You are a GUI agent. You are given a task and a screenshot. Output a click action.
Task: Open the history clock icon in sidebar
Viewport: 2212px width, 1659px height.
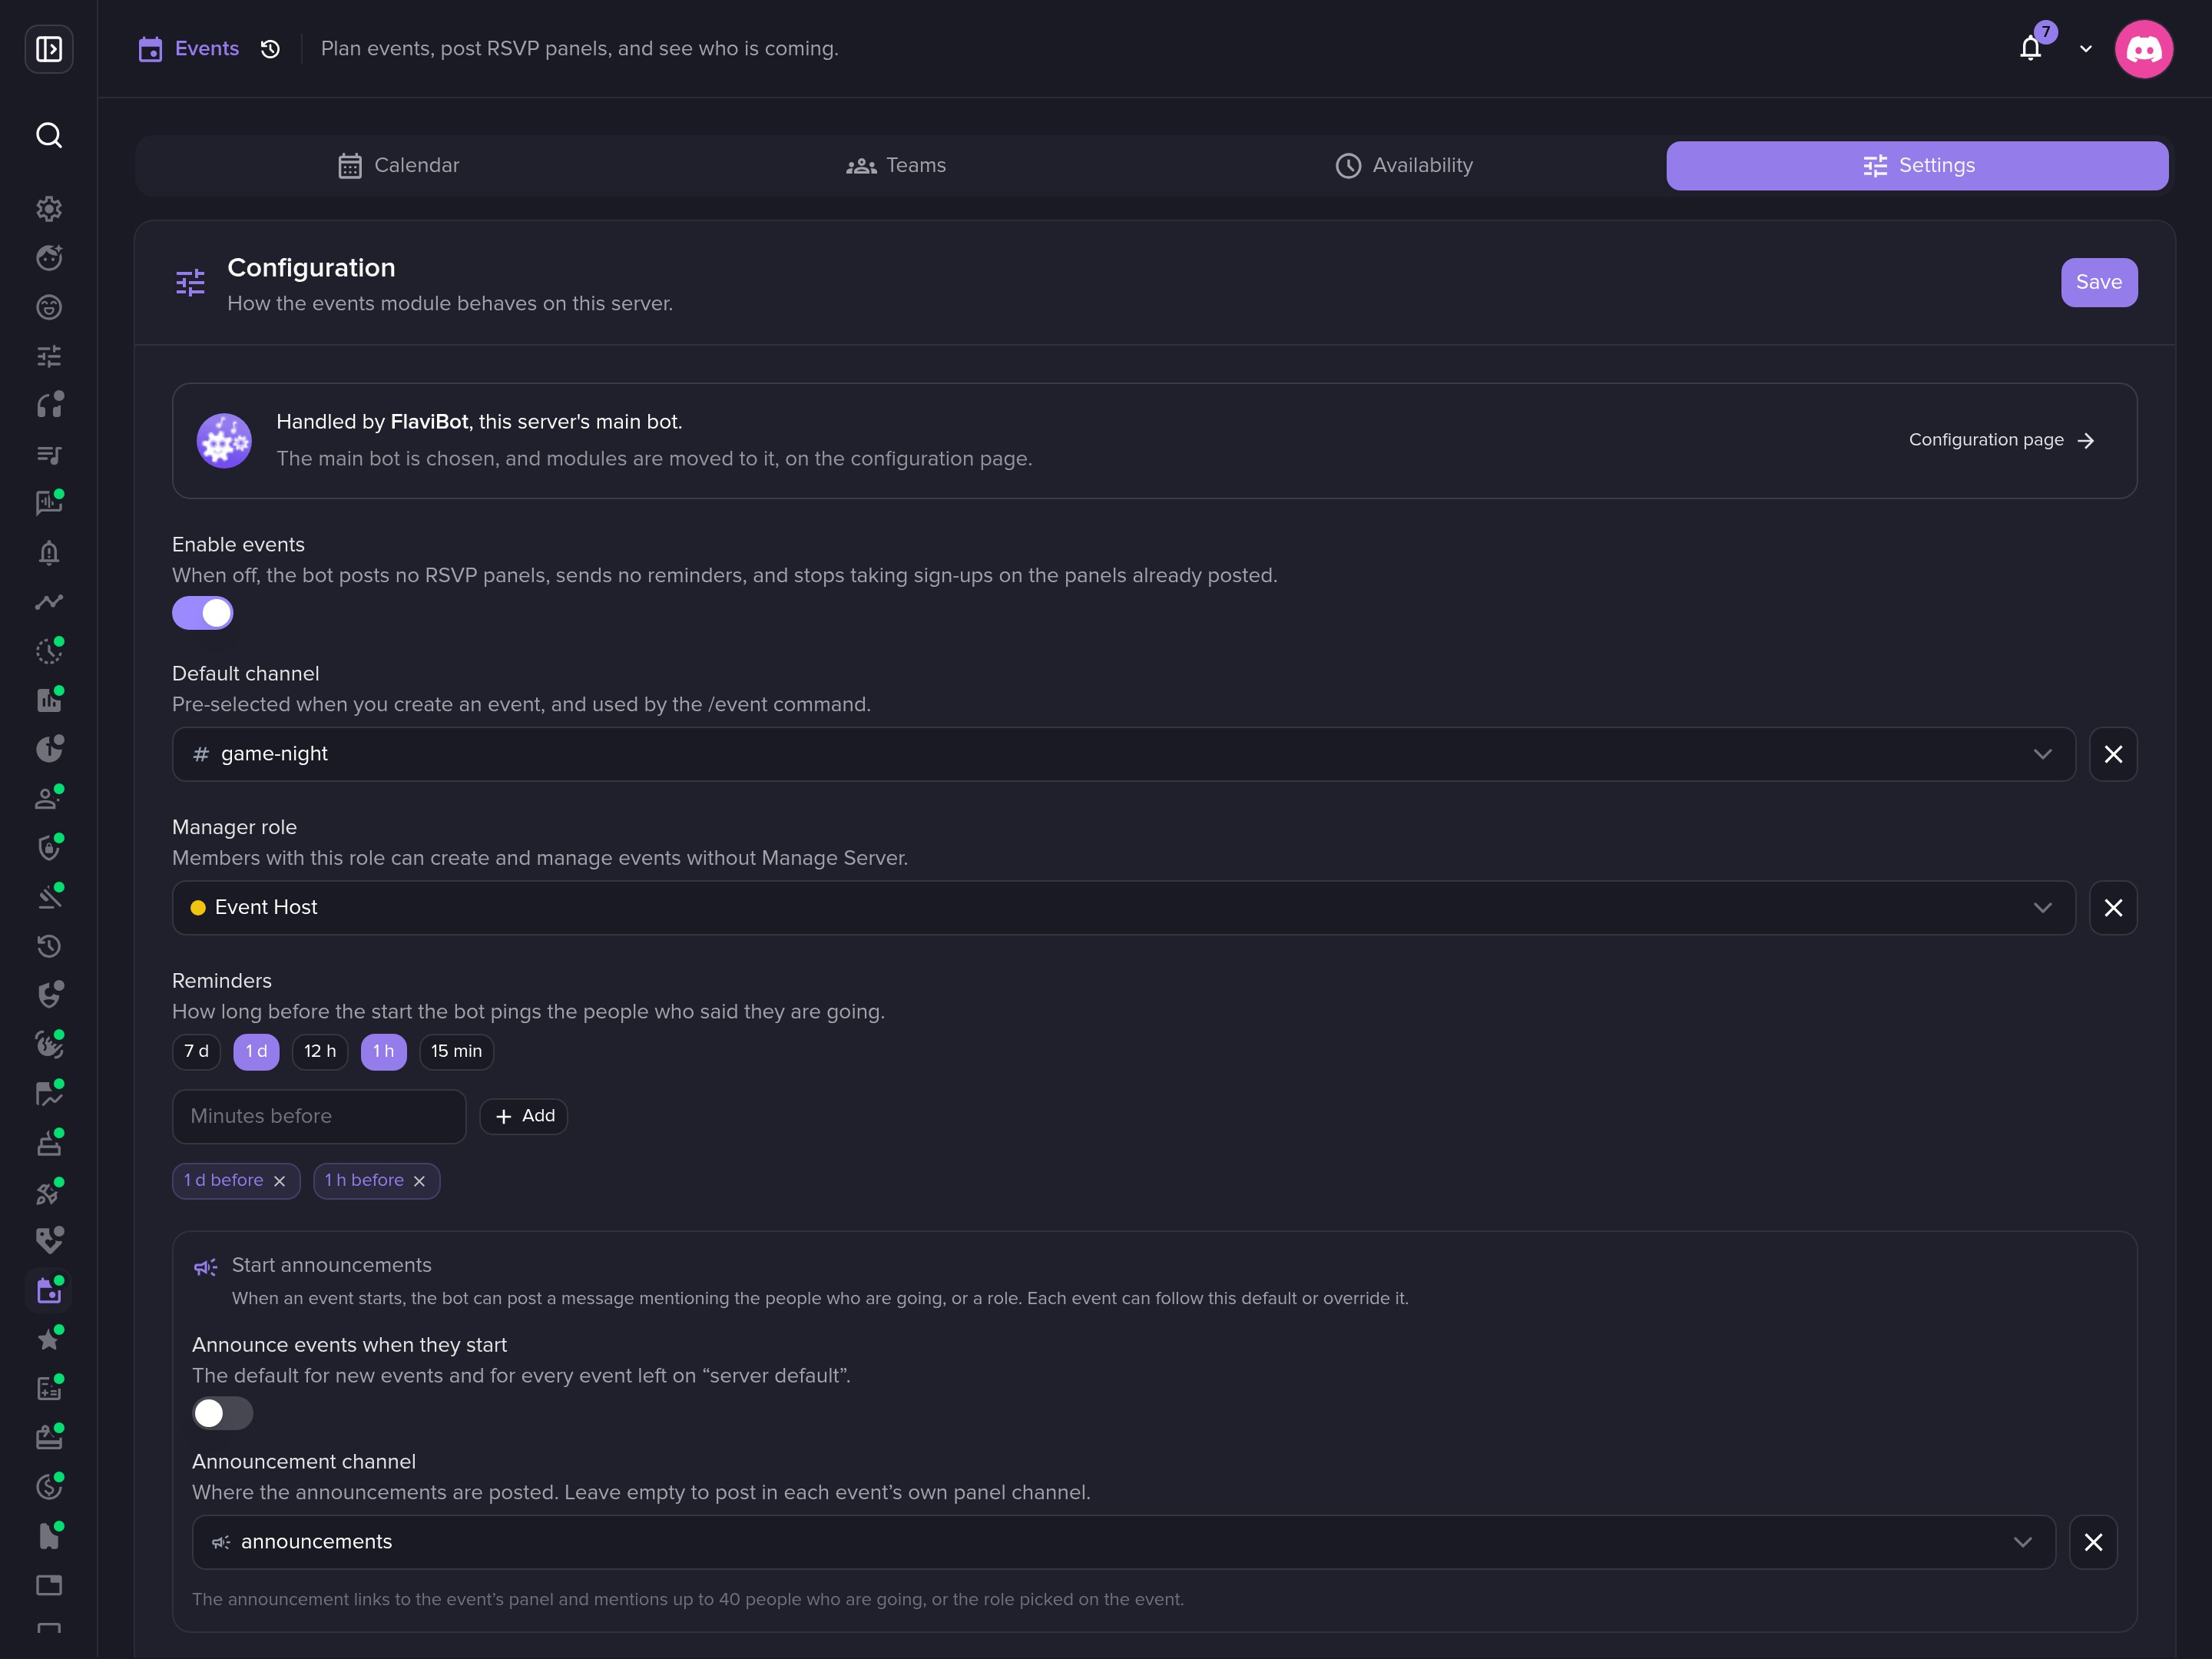(x=49, y=946)
